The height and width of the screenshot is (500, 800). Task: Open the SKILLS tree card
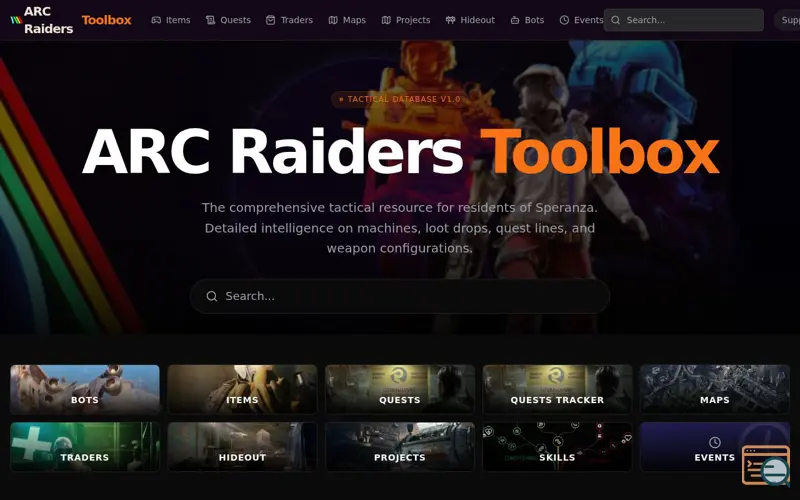click(x=557, y=446)
